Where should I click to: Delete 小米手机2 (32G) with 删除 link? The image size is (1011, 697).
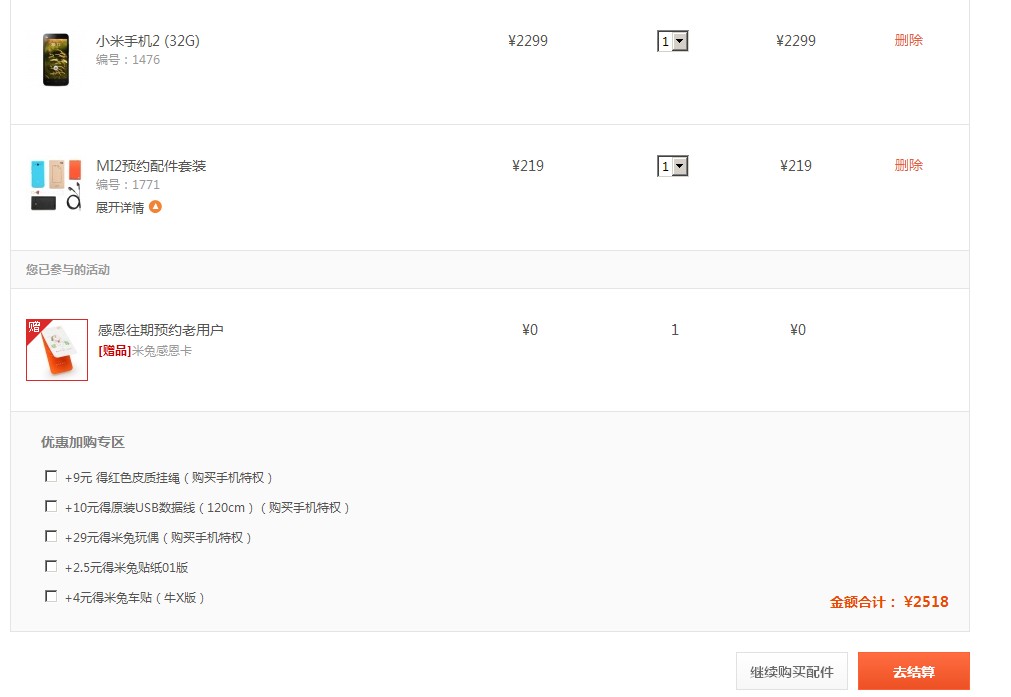tap(908, 40)
